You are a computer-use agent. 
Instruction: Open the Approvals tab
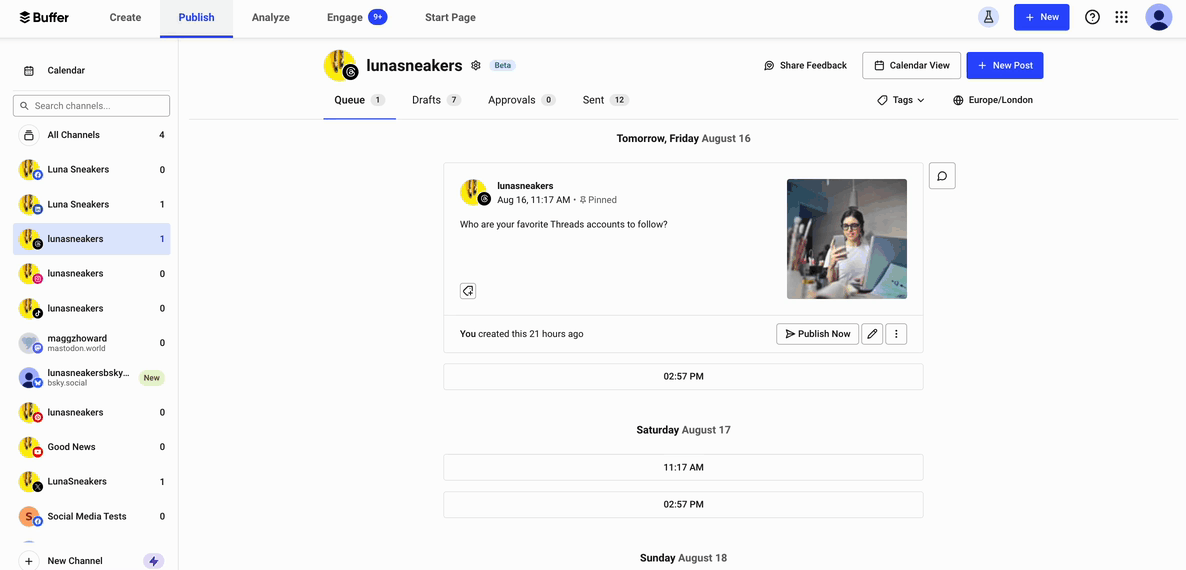pyautogui.click(x=522, y=100)
